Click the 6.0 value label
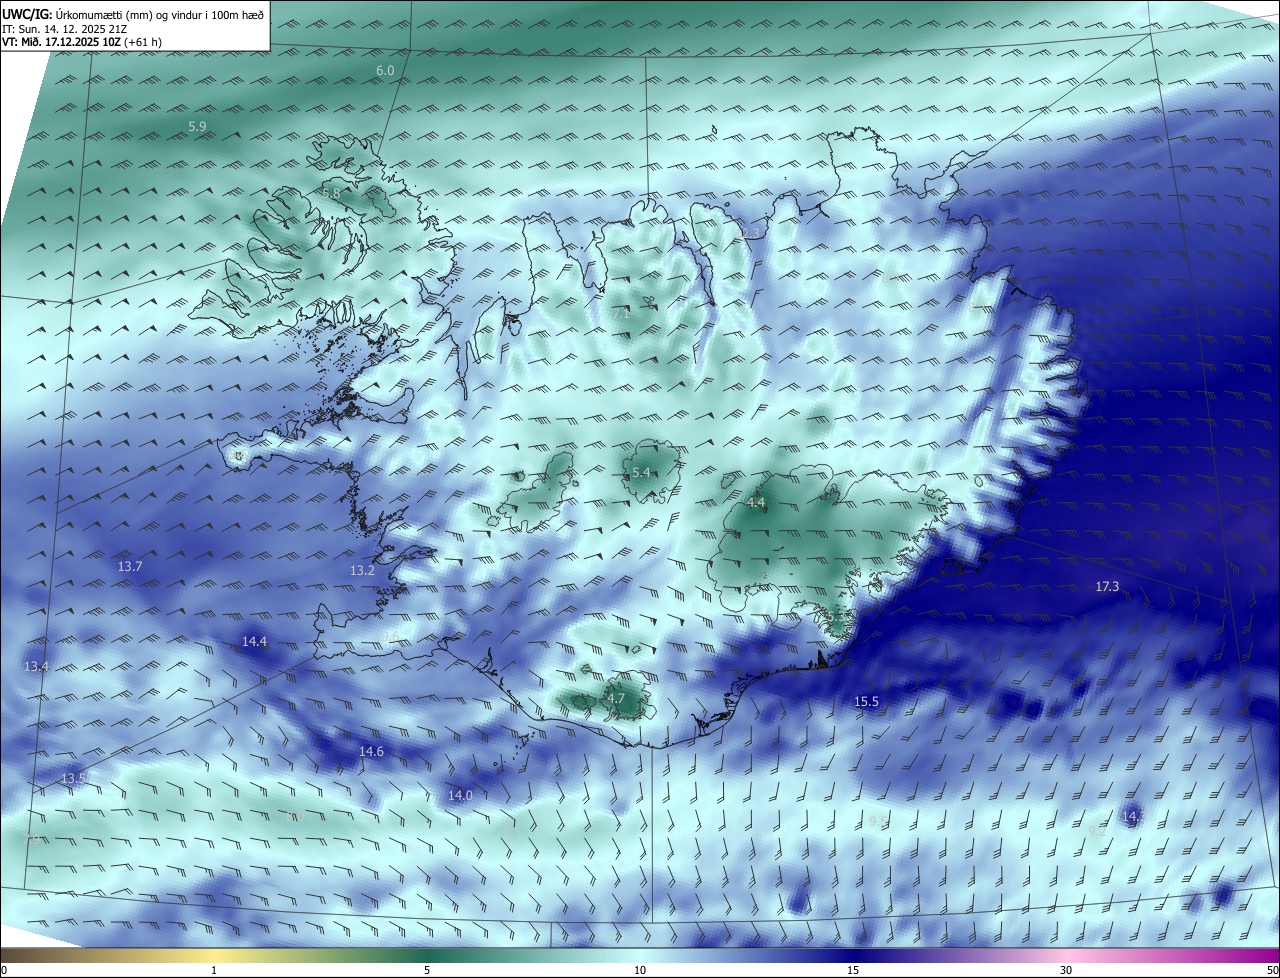The image size is (1280, 978). [385, 70]
